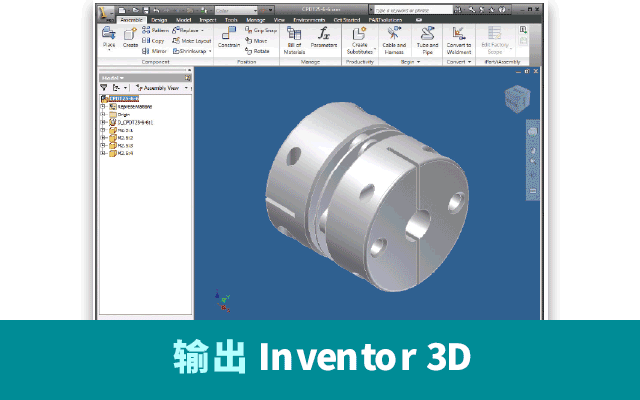Switch to the Environments ribbon tab

tap(309, 20)
